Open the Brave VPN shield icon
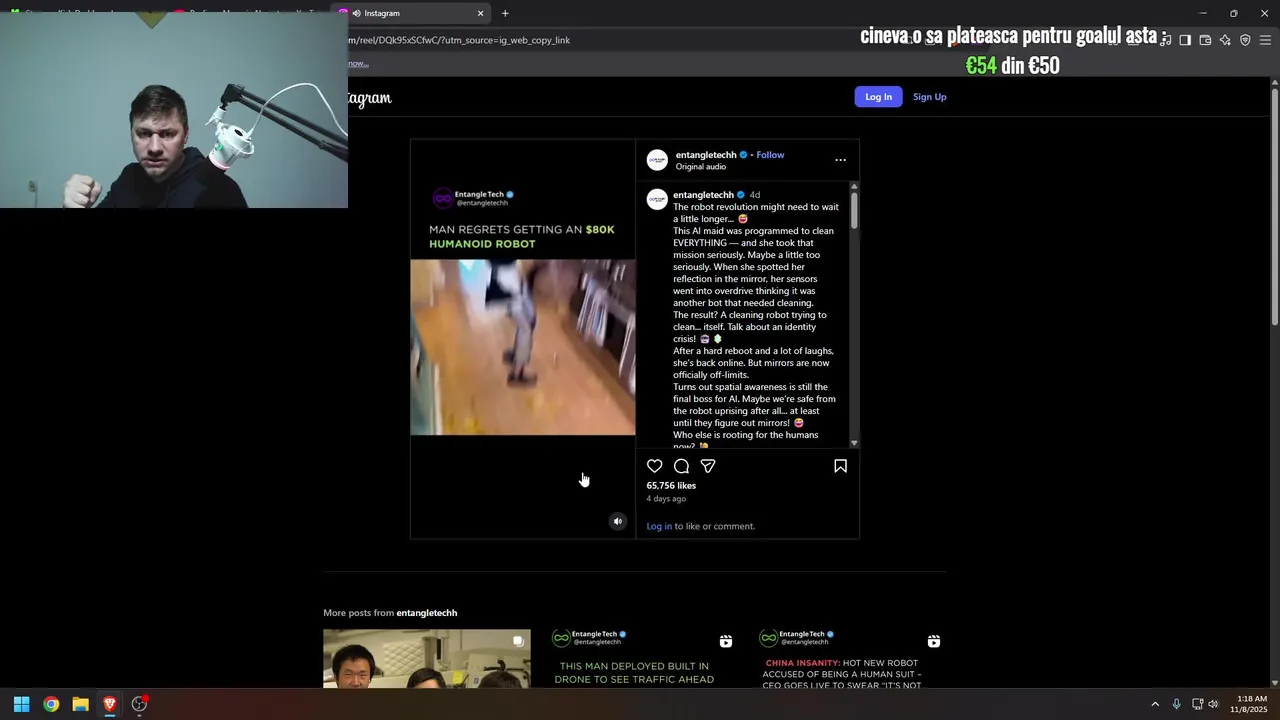The image size is (1280, 720). point(1245,40)
